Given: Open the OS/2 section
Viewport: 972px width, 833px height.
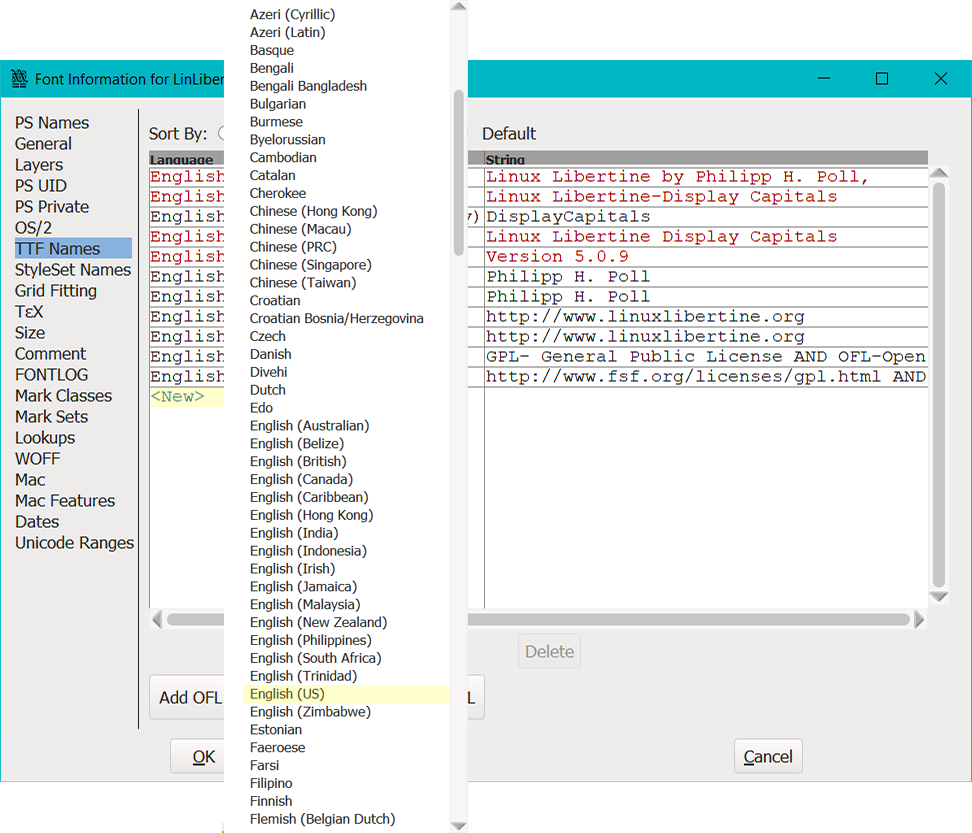Looking at the screenshot, I should click(x=33, y=228).
